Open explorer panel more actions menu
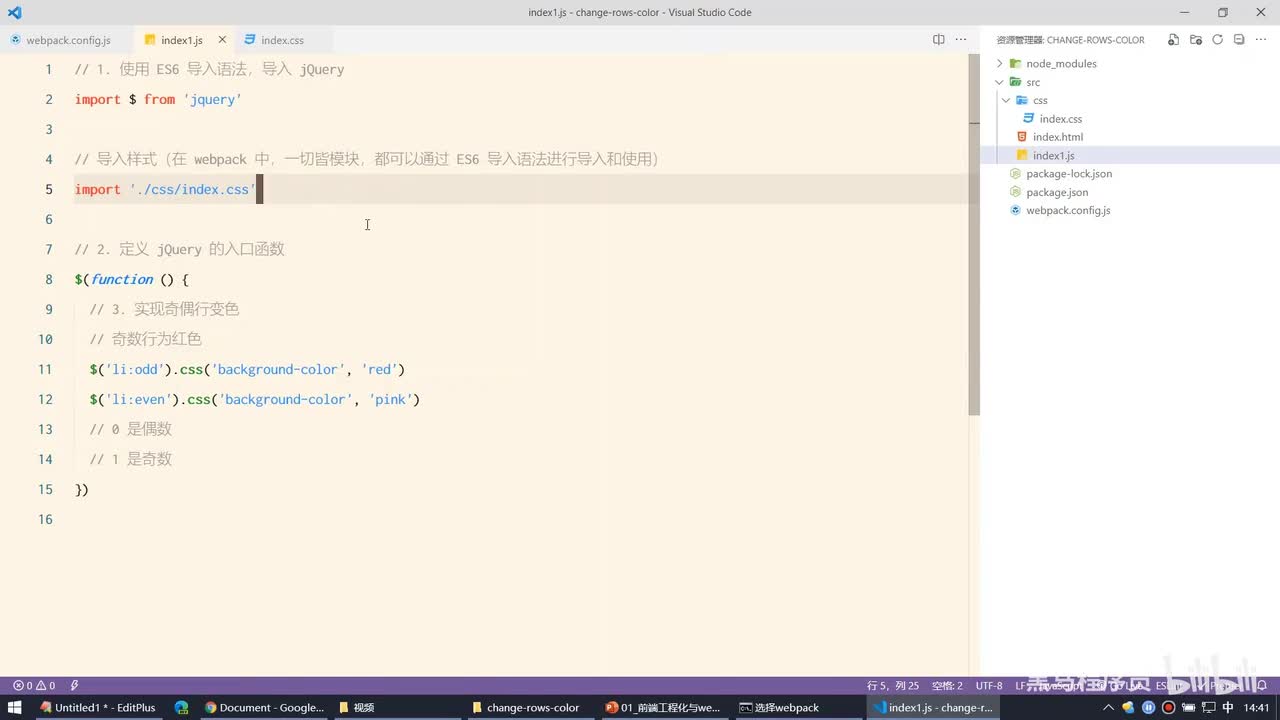 [1262, 40]
